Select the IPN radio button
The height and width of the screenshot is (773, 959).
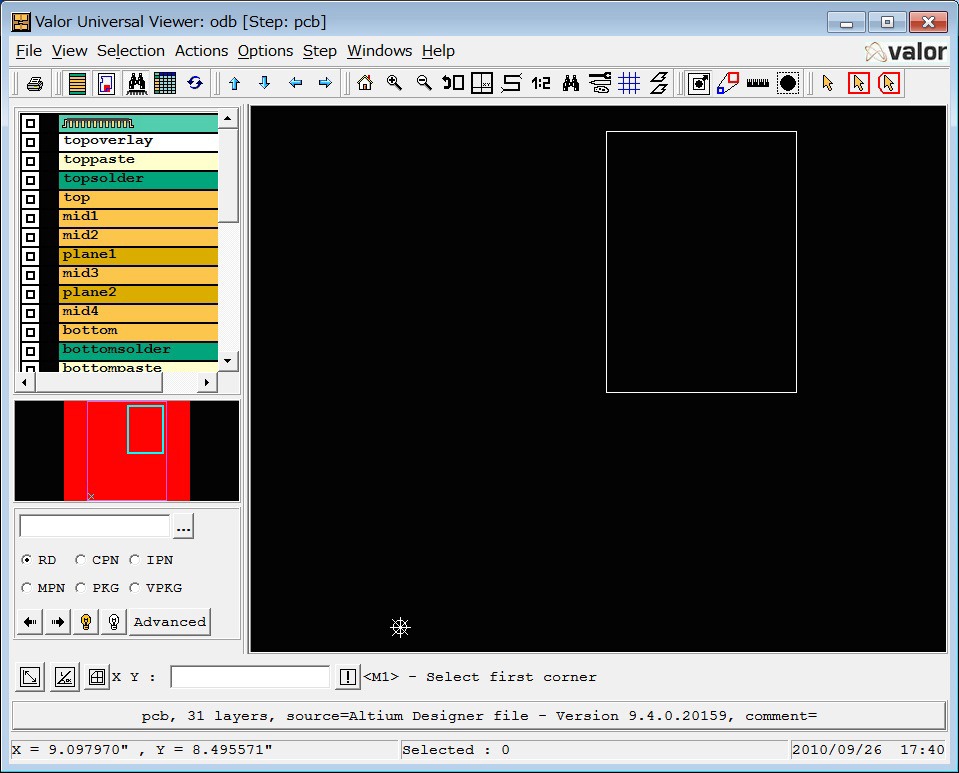pos(135,560)
